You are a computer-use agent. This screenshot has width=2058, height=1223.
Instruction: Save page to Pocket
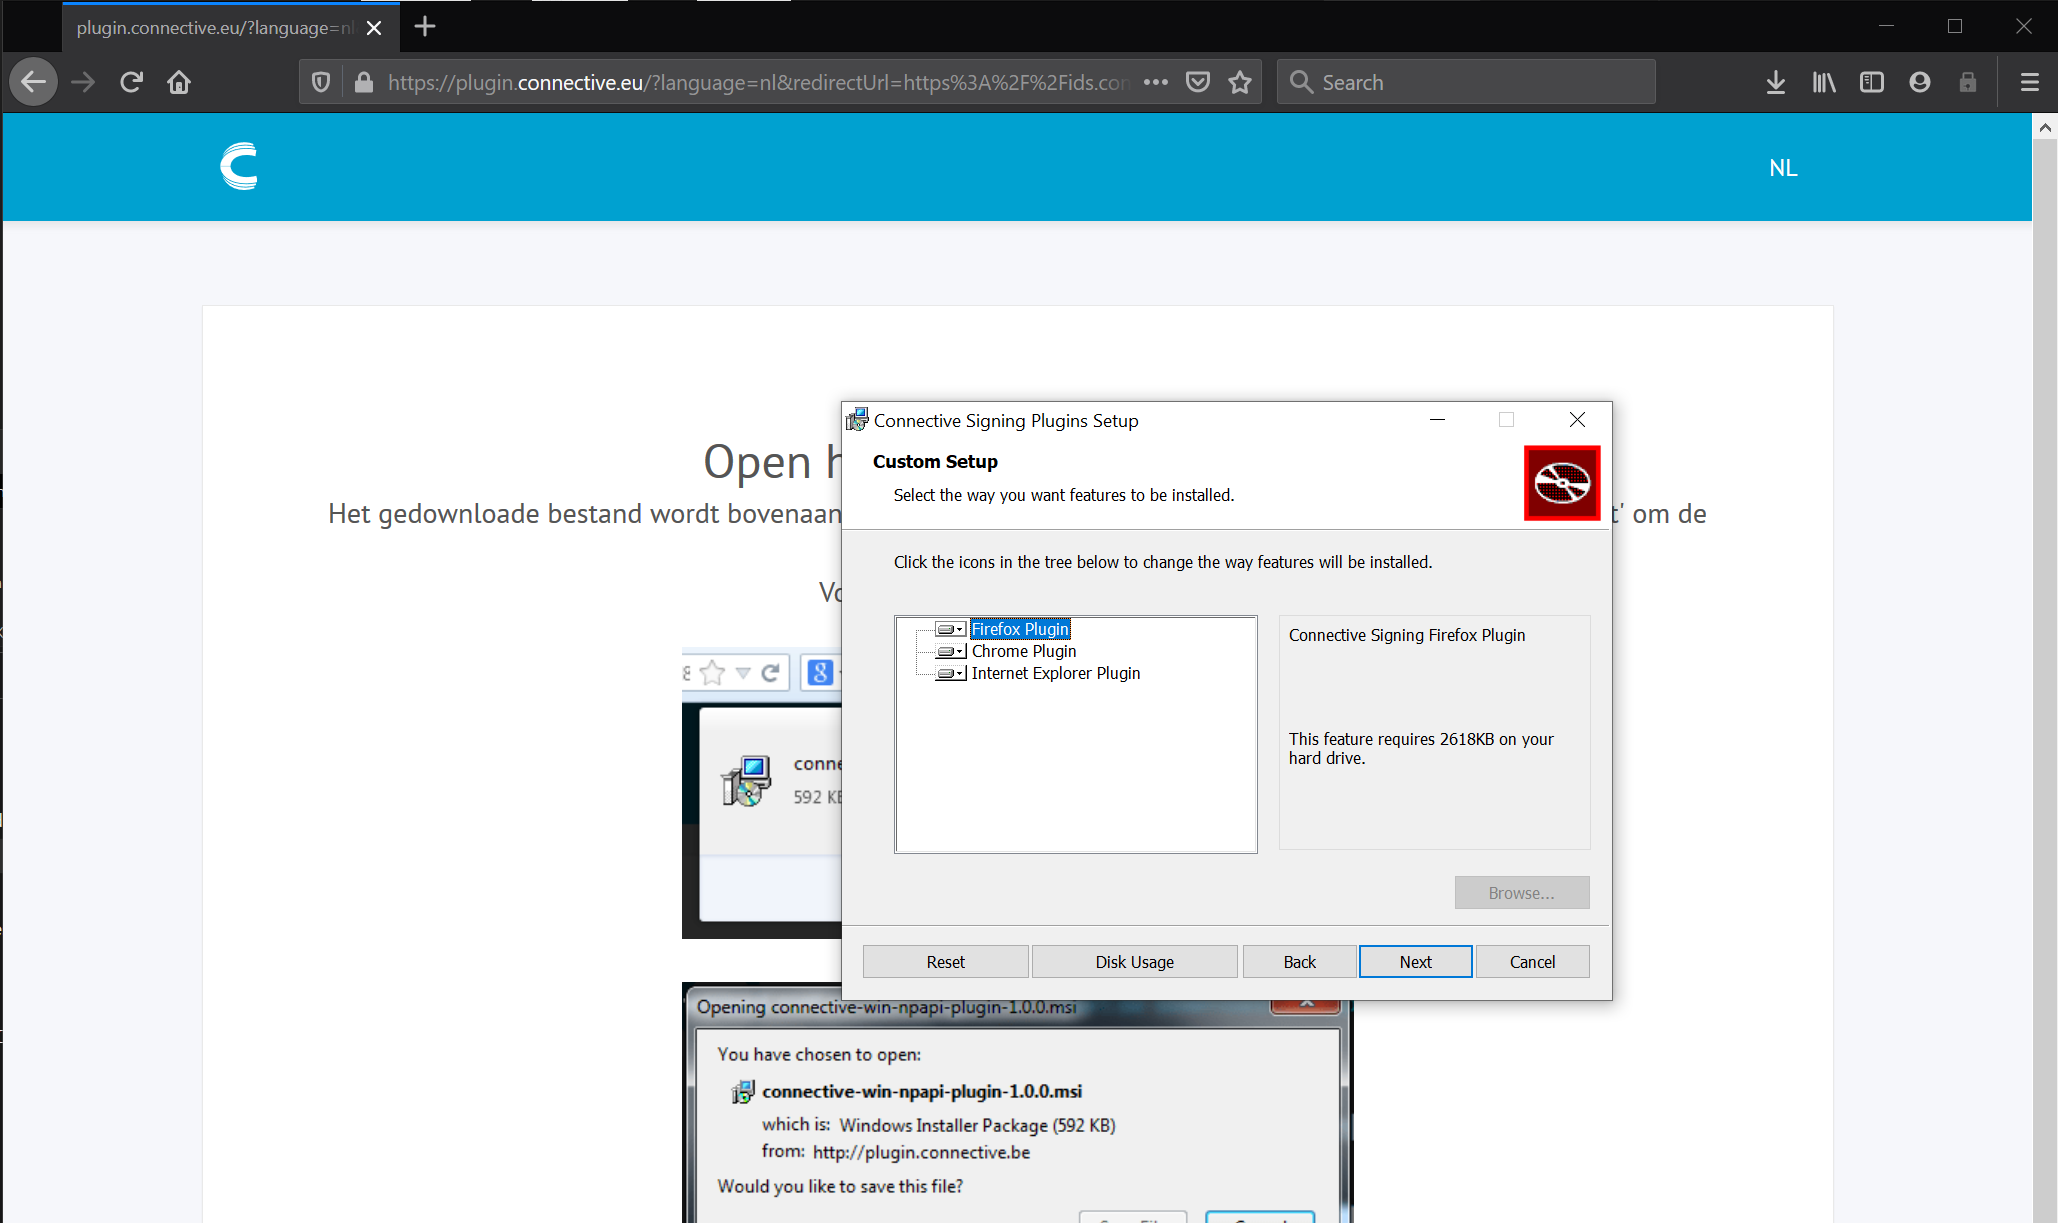(1198, 82)
